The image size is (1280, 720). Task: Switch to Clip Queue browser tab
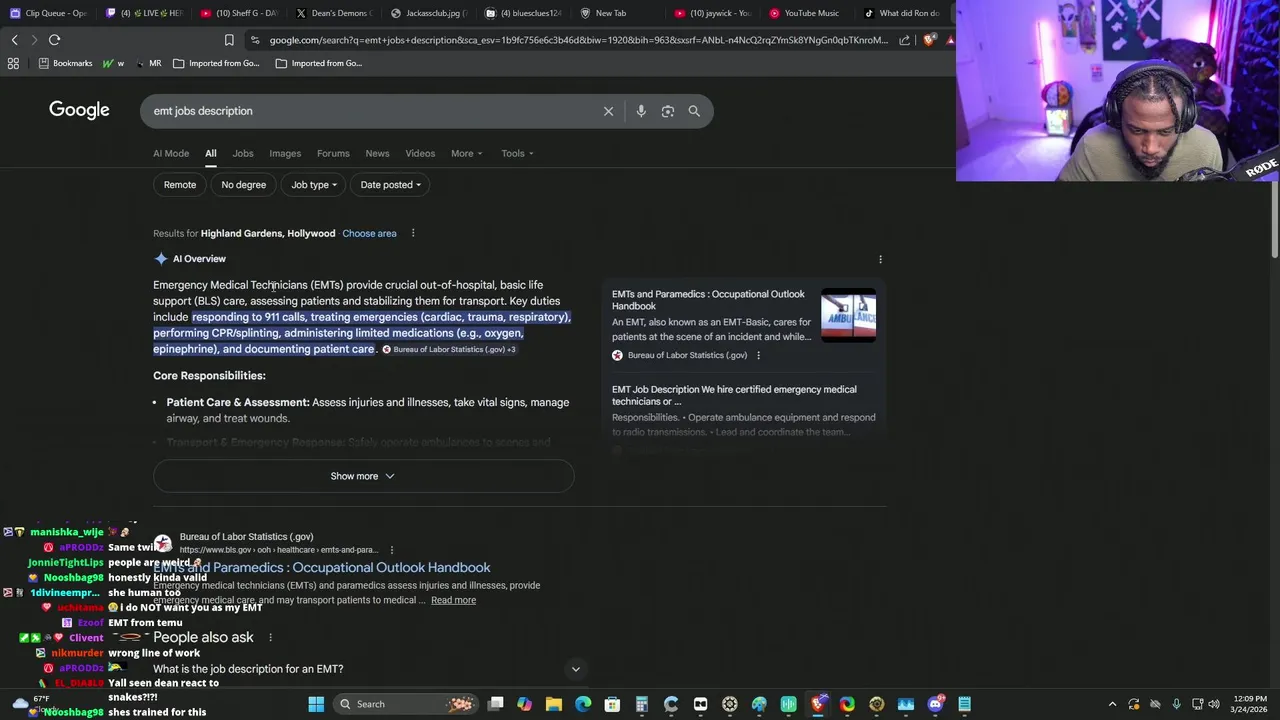coord(48,13)
